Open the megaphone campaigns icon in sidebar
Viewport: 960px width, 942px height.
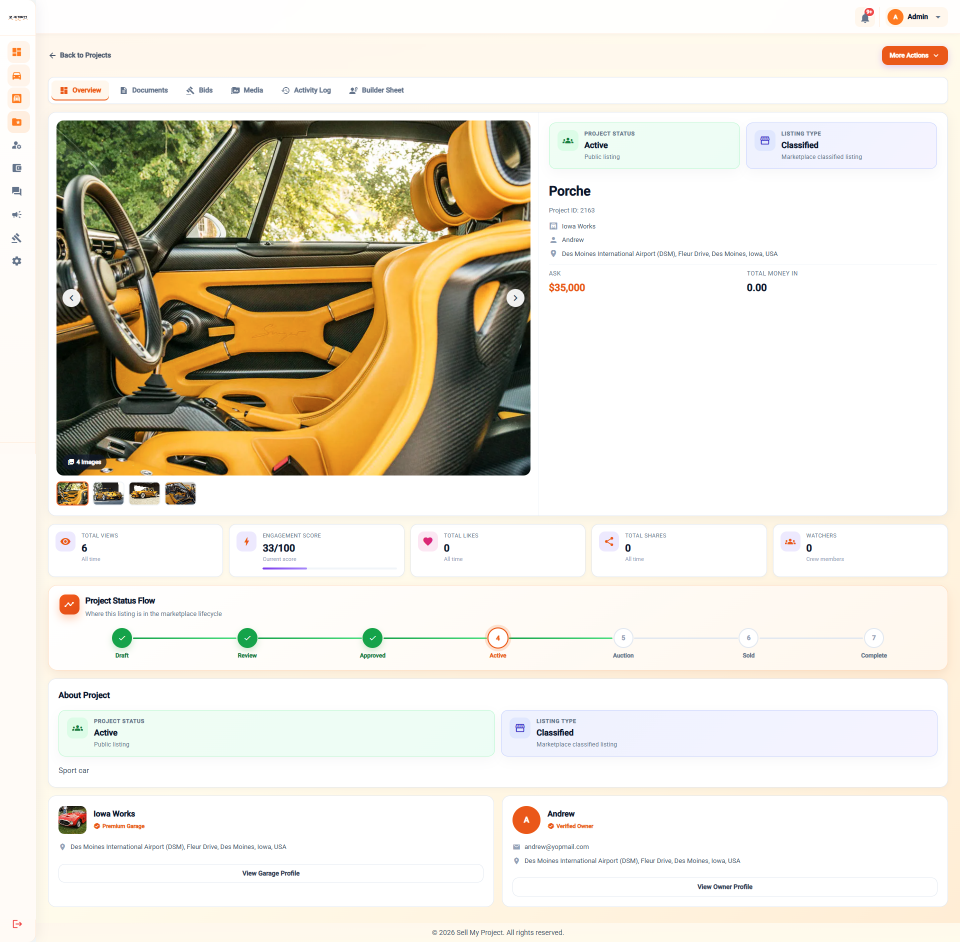coord(17,214)
